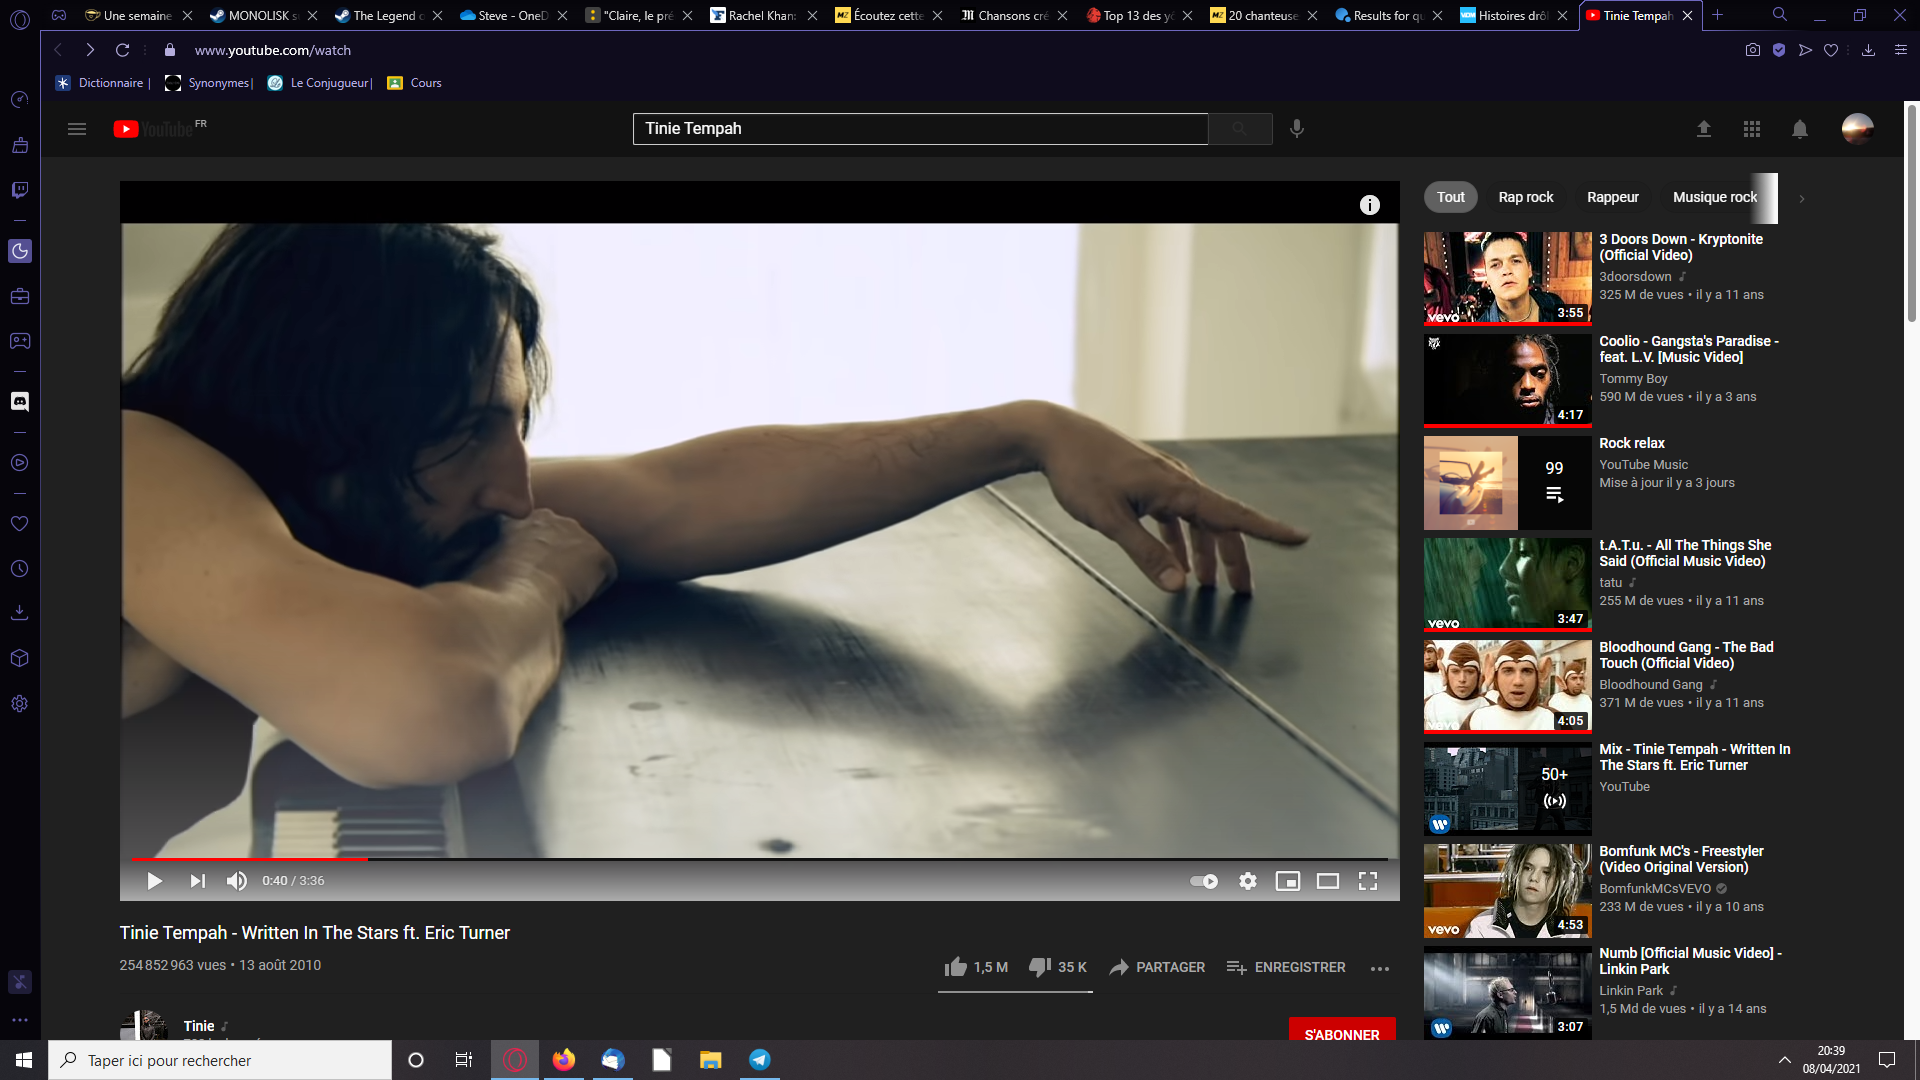Open the Tinie channel name link
This screenshot has height=1080, width=1920.
(199, 1026)
